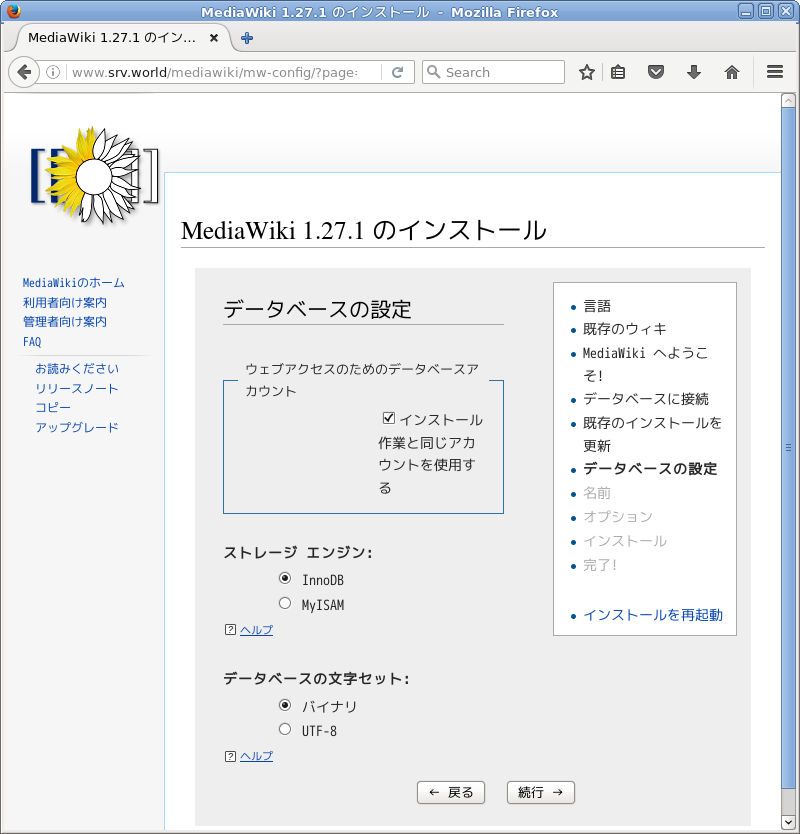The width and height of the screenshot is (800, 834).
Task: Click the インストールを再起動 link
Action: pyautogui.click(x=653, y=615)
